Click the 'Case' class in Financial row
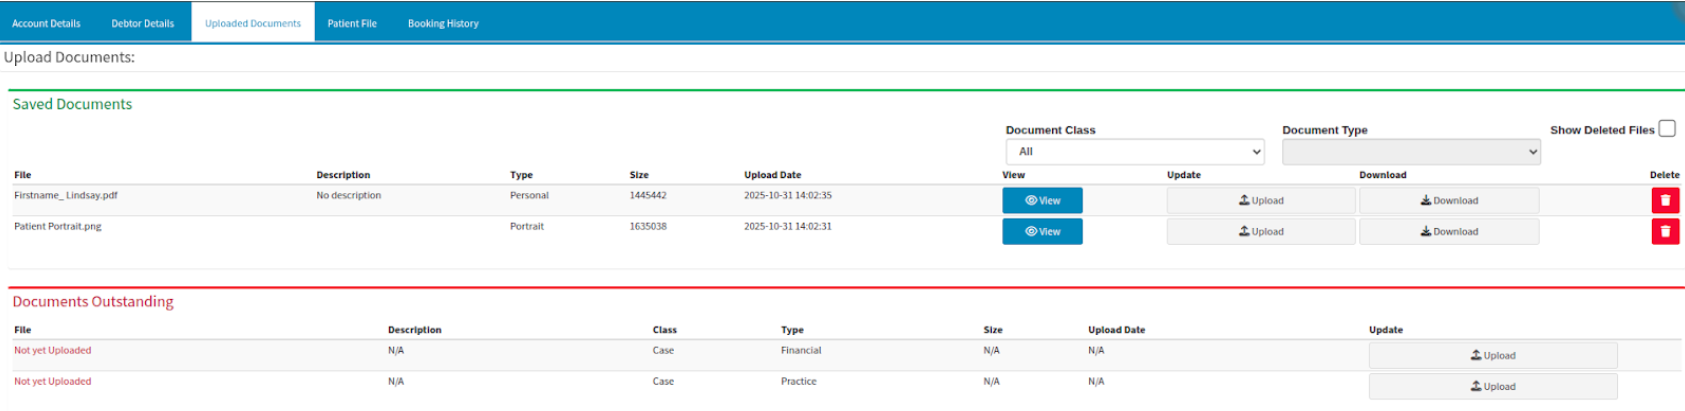The image size is (1685, 411). point(663,350)
